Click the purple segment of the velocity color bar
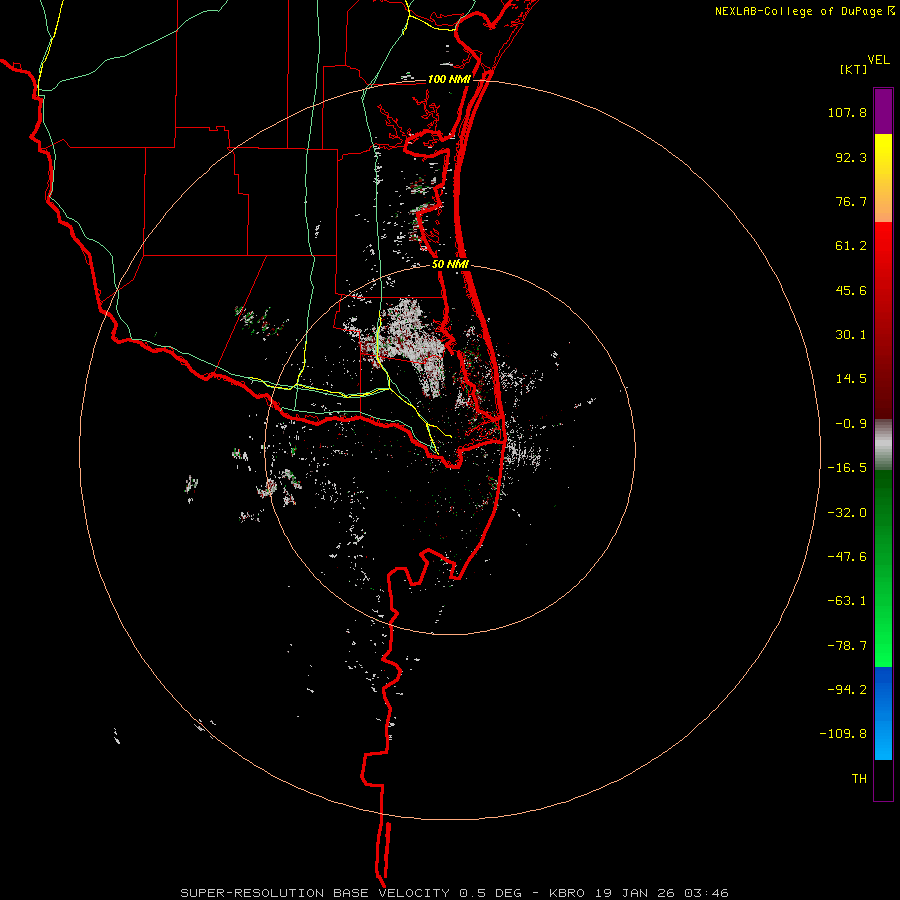The image size is (900, 900). point(883,111)
